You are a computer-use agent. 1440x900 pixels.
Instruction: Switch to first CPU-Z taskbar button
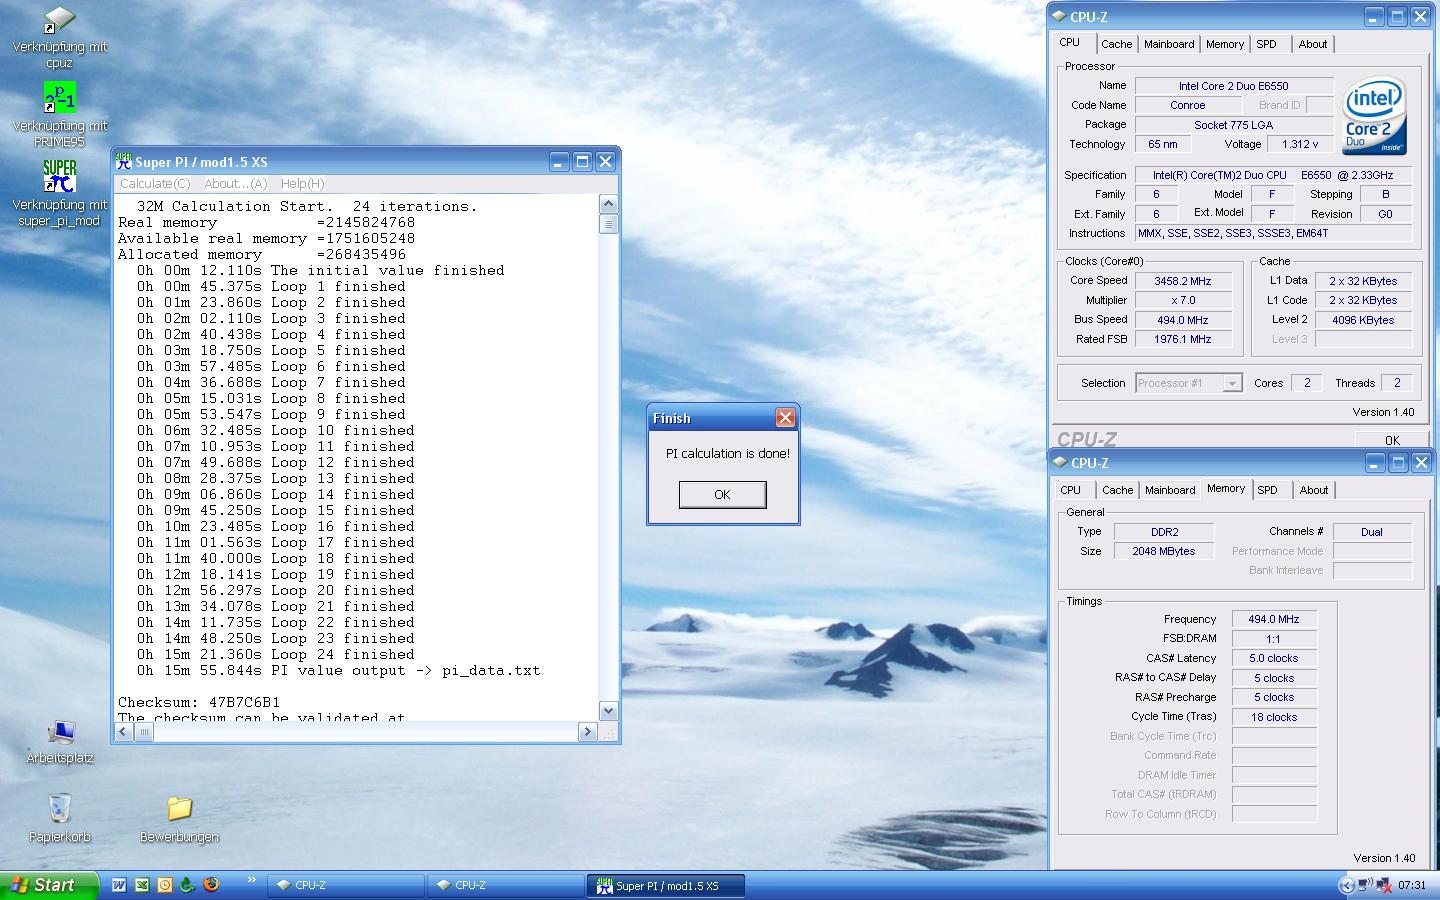348,886
